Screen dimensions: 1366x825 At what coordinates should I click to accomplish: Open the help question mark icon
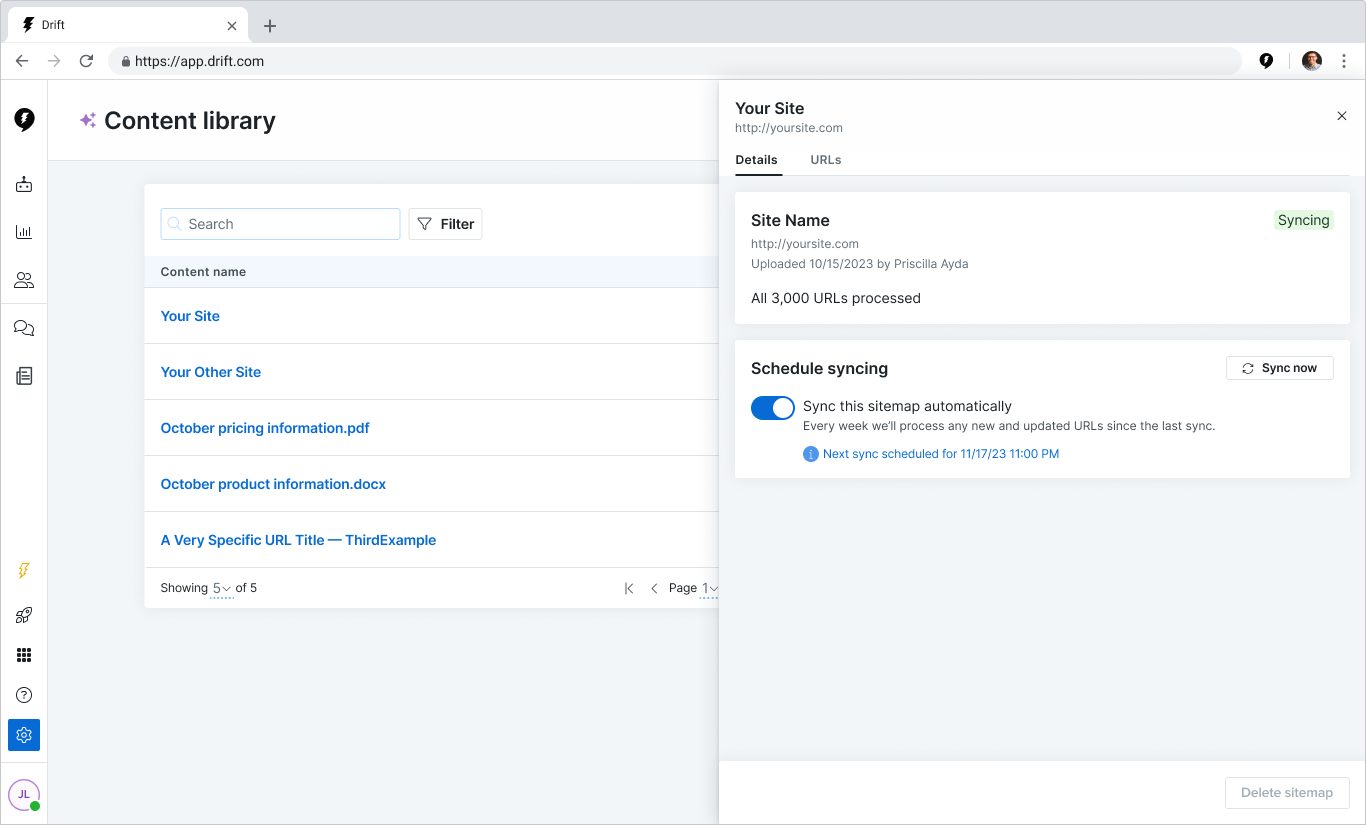point(24,695)
